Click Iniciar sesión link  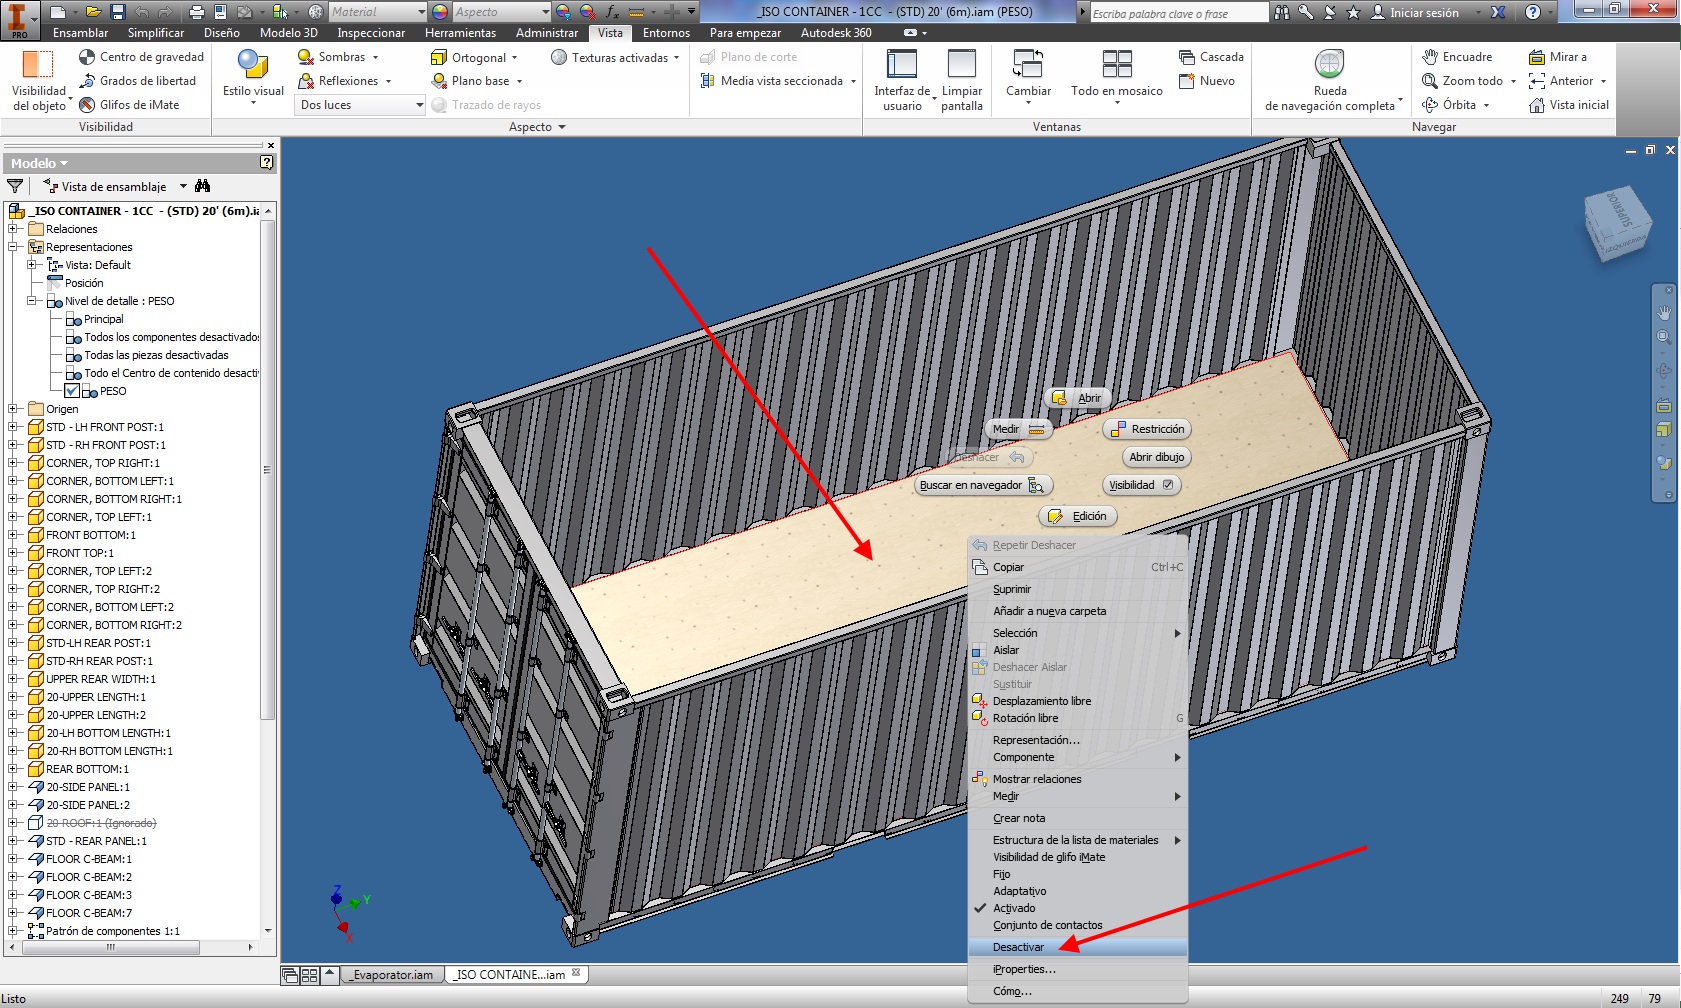1424,12
